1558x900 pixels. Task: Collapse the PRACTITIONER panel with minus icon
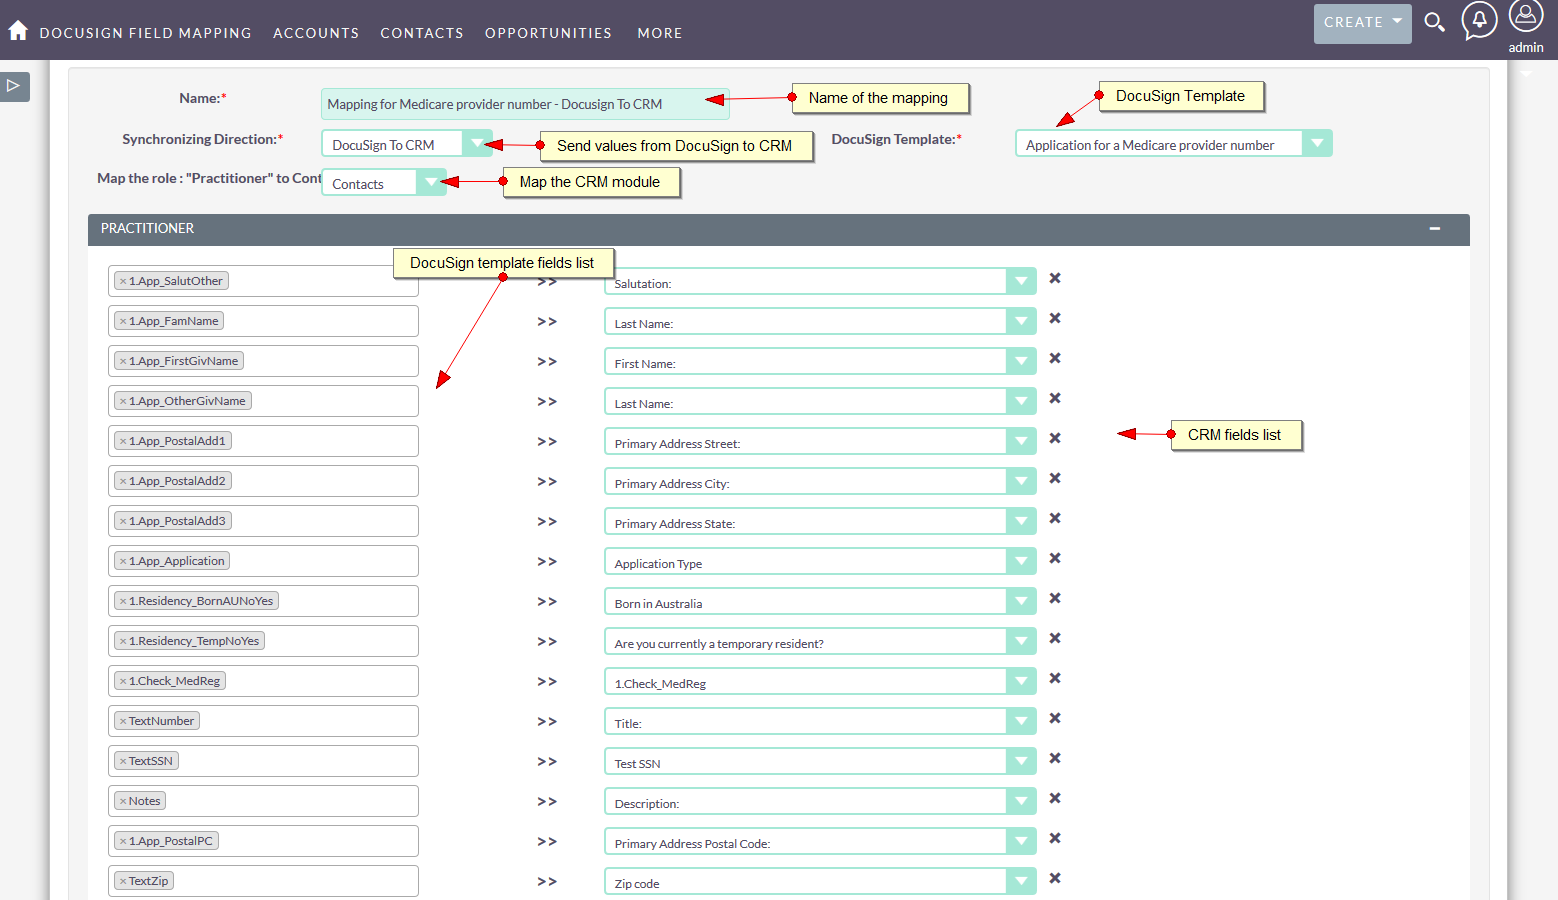[1435, 229]
